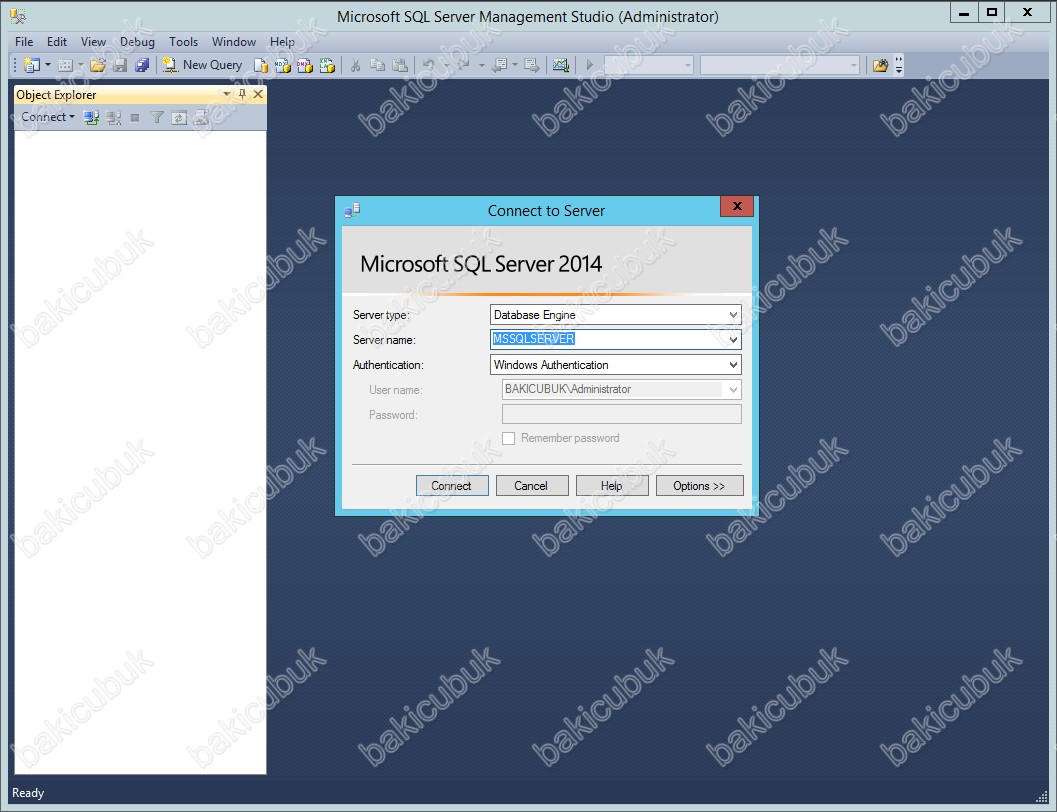Click the Filter funnel icon in Object Explorer
1057x812 pixels.
tap(156, 118)
